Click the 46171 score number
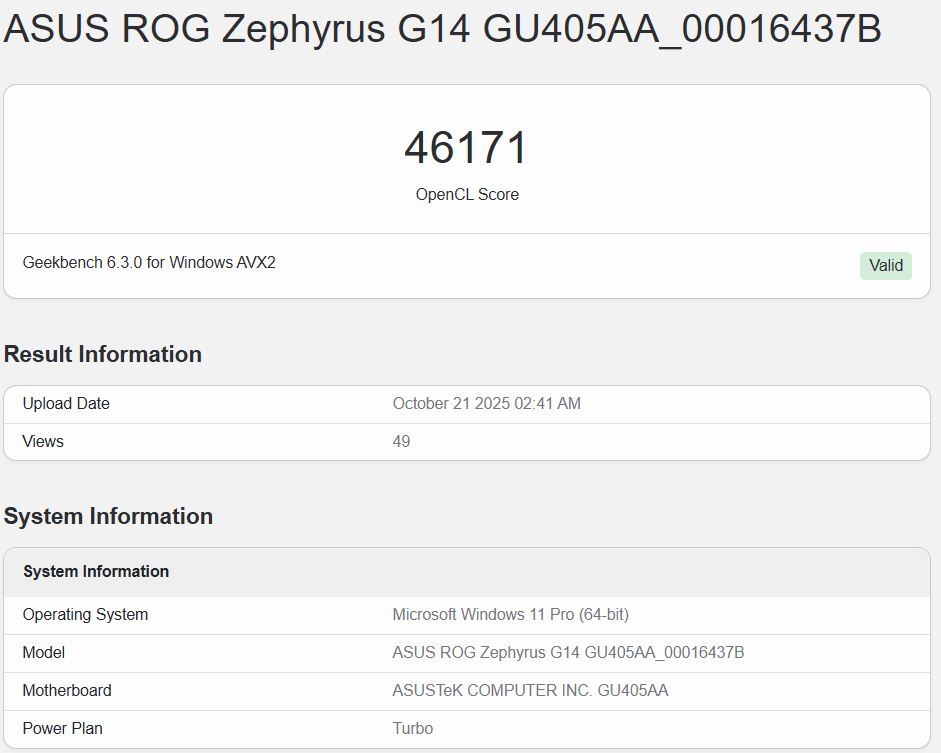The image size is (941, 753). click(466, 148)
